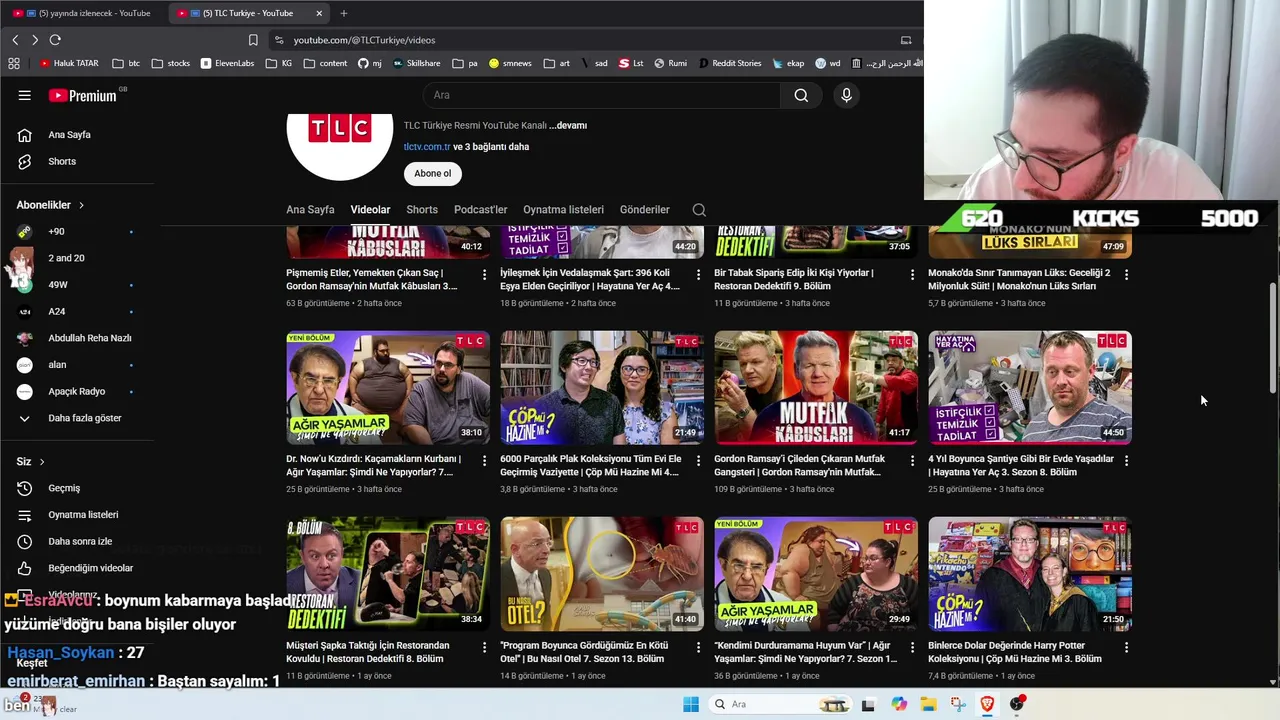The image size is (1280, 720).
Task: Open Dr. Now'u Kızdırdı video thumbnail
Action: pyautogui.click(x=388, y=387)
